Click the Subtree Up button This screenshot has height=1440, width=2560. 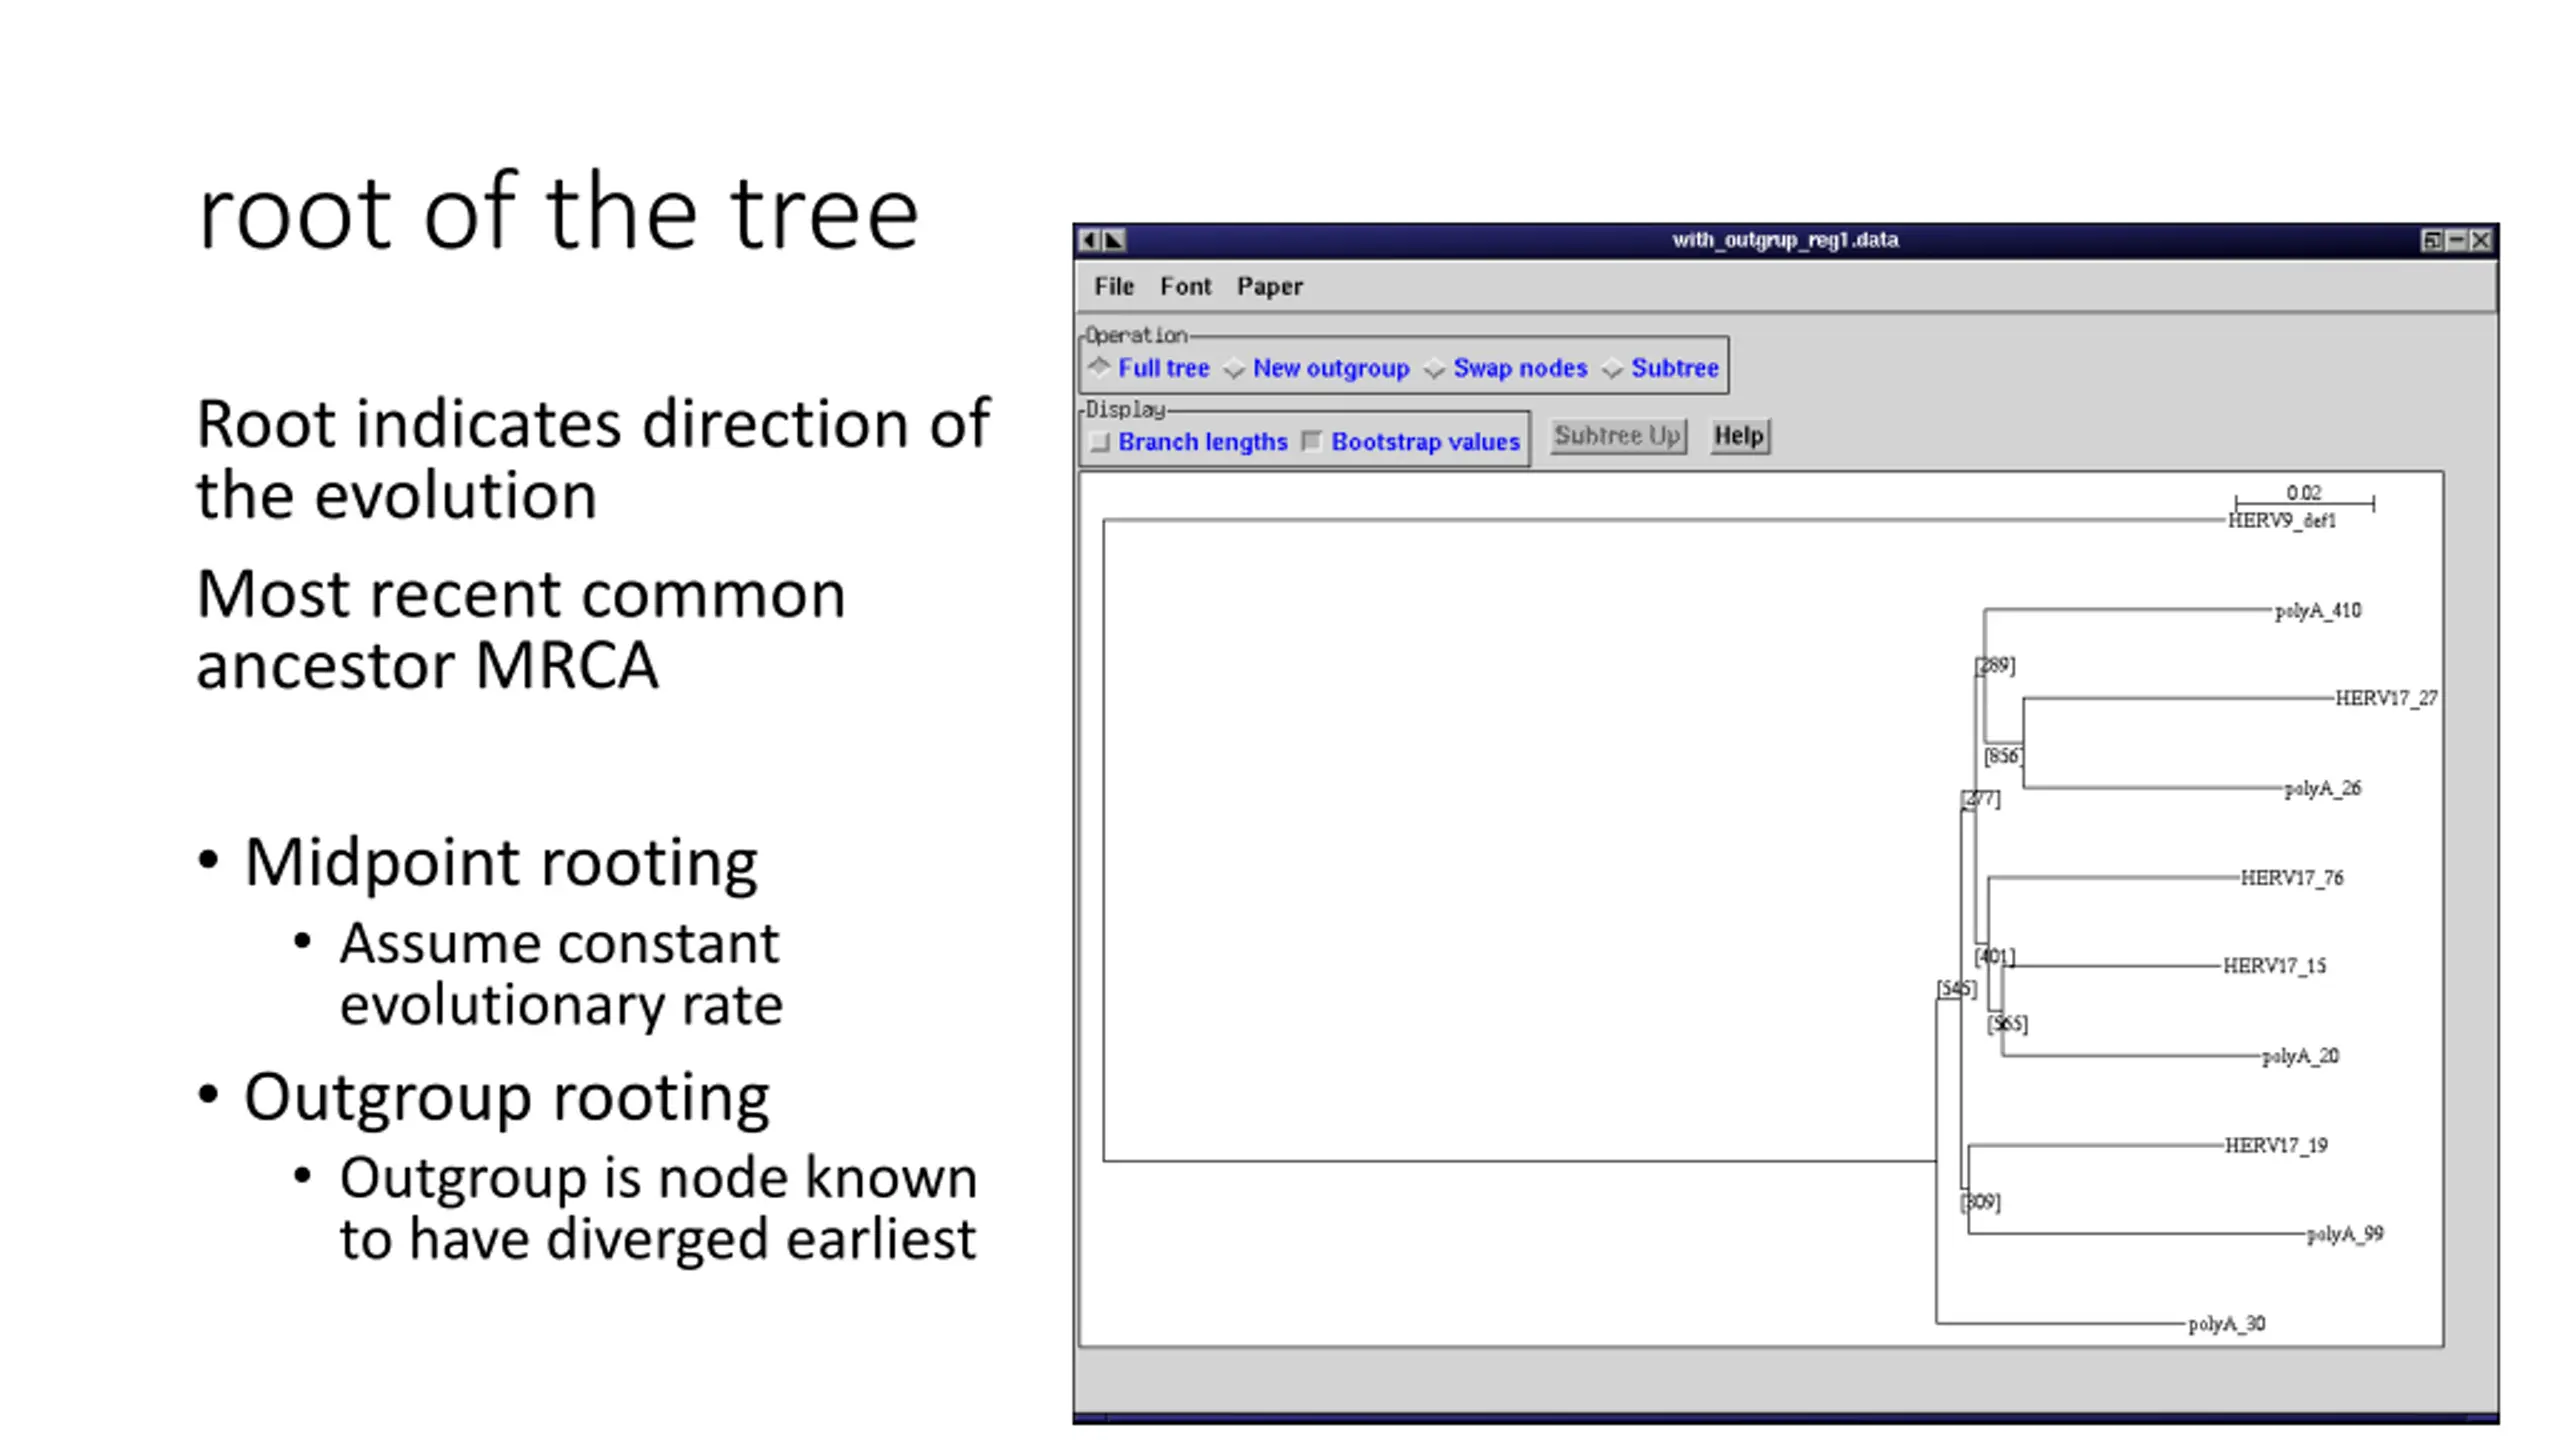click(x=1618, y=436)
